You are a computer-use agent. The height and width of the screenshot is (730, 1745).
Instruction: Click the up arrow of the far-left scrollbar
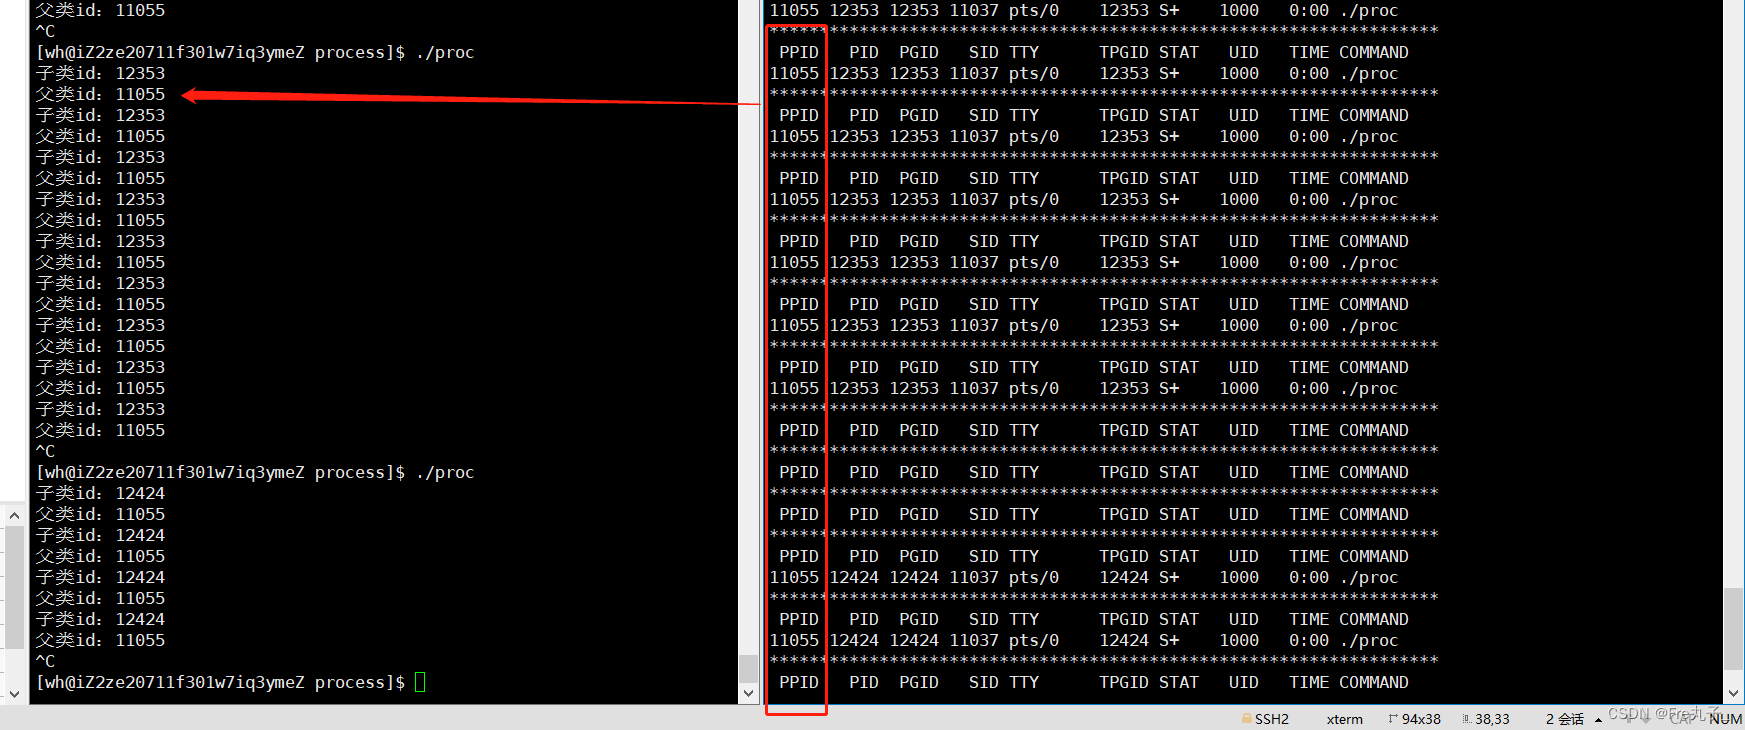click(x=14, y=515)
